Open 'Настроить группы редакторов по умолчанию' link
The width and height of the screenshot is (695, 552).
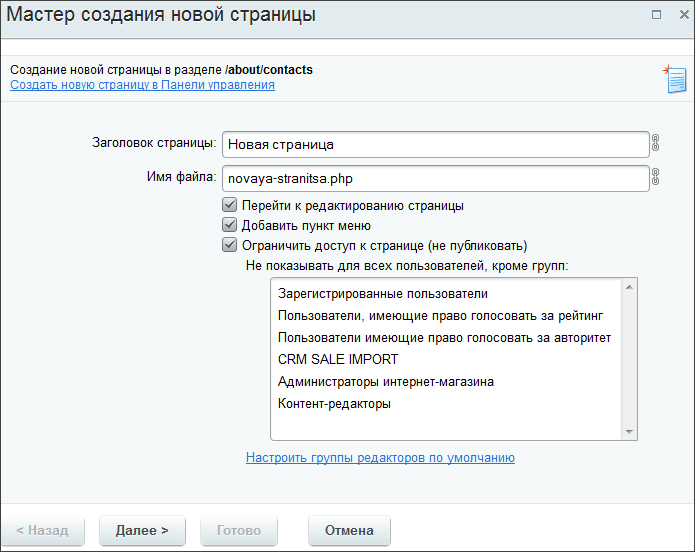380,458
